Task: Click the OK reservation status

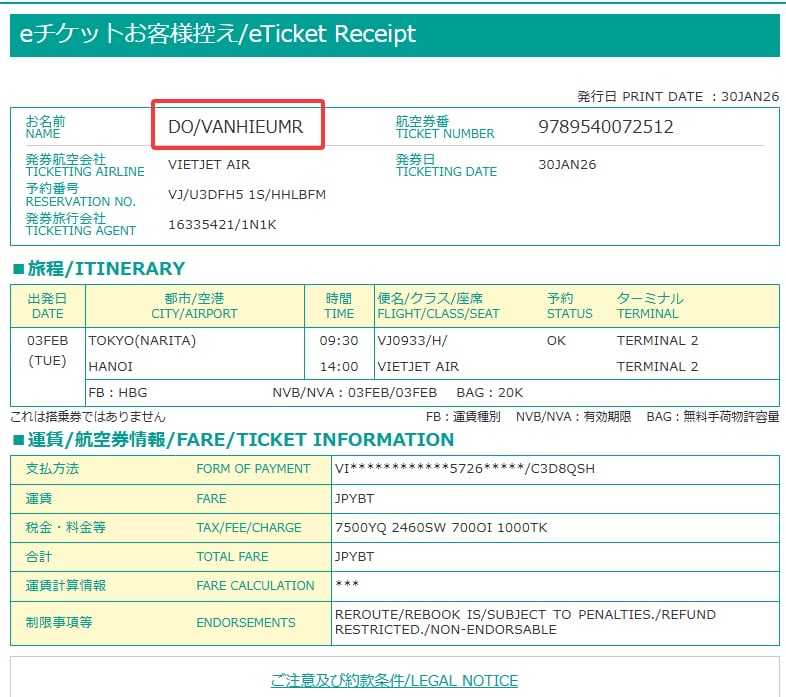Action: pyautogui.click(x=556, y=341)
